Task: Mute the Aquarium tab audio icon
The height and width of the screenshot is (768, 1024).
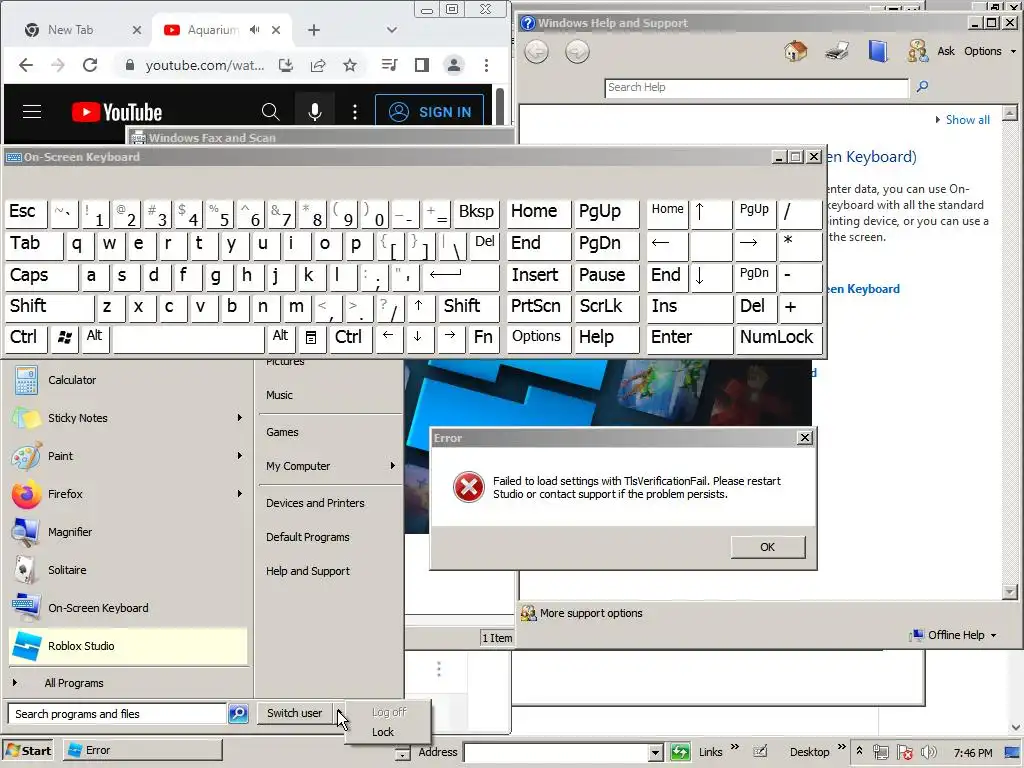Action: (255, 30)
